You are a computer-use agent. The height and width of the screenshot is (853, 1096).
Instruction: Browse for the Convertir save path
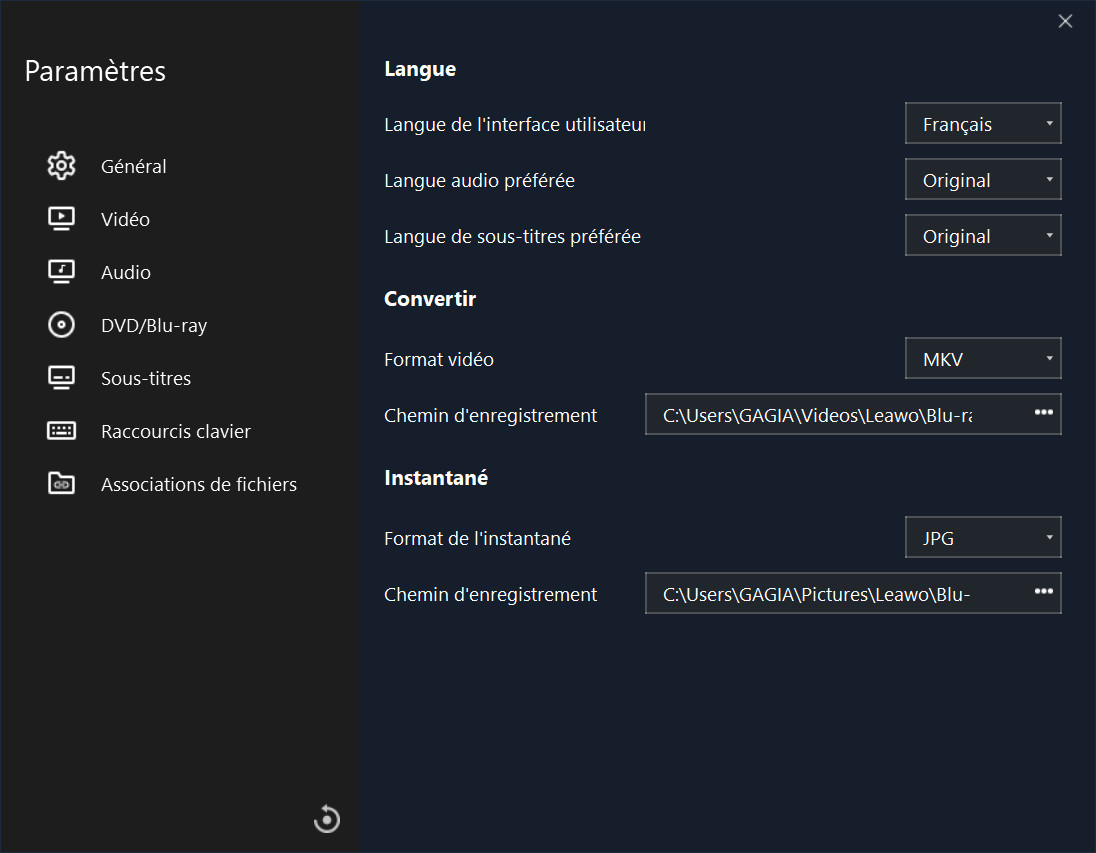point(1043,413)
